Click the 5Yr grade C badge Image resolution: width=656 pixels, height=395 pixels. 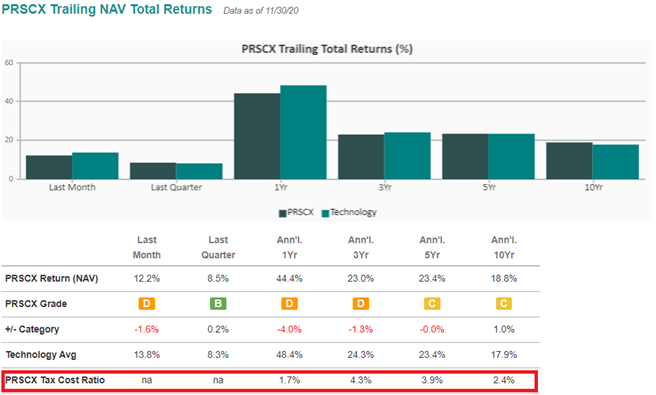[x=432, y=304]
